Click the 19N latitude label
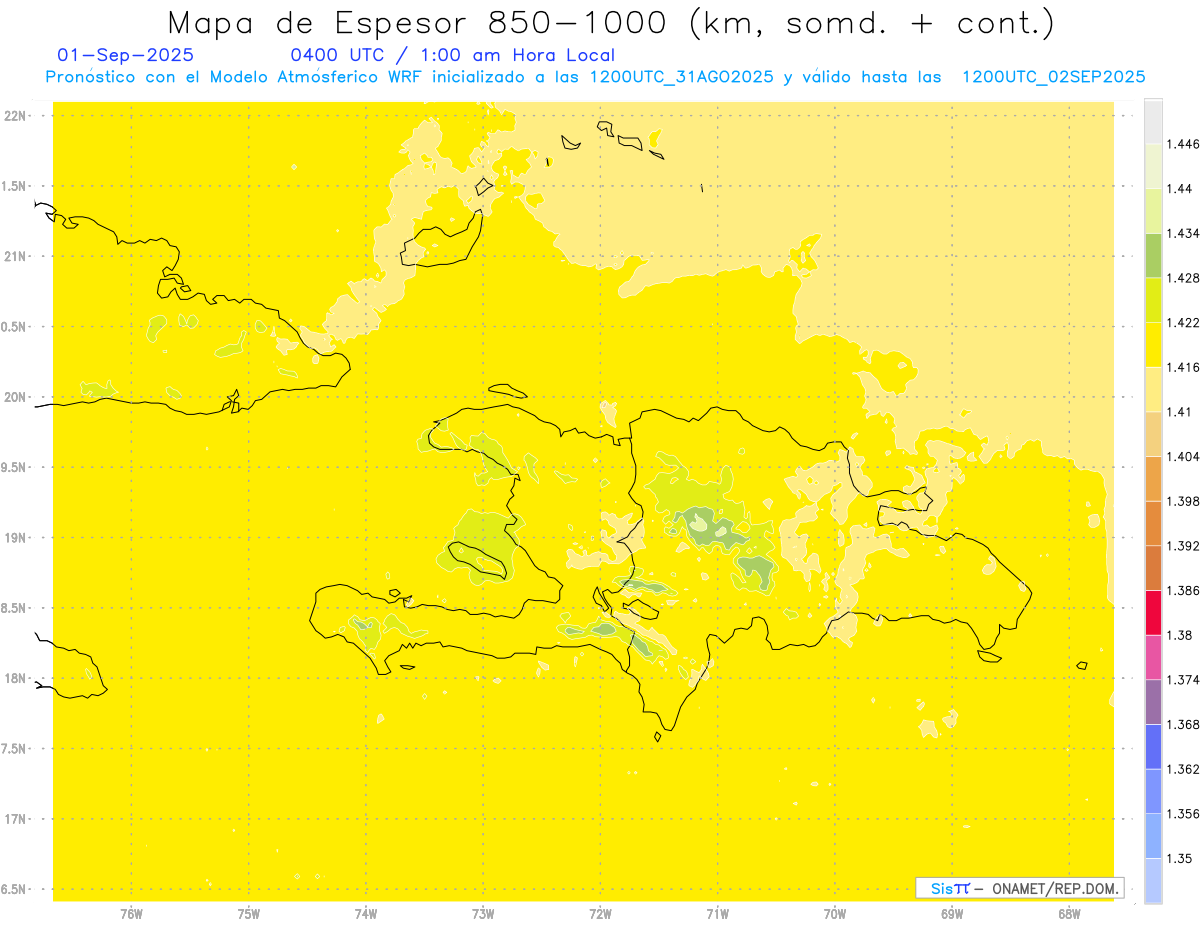 pyautogui.click(x=17, y=538)
